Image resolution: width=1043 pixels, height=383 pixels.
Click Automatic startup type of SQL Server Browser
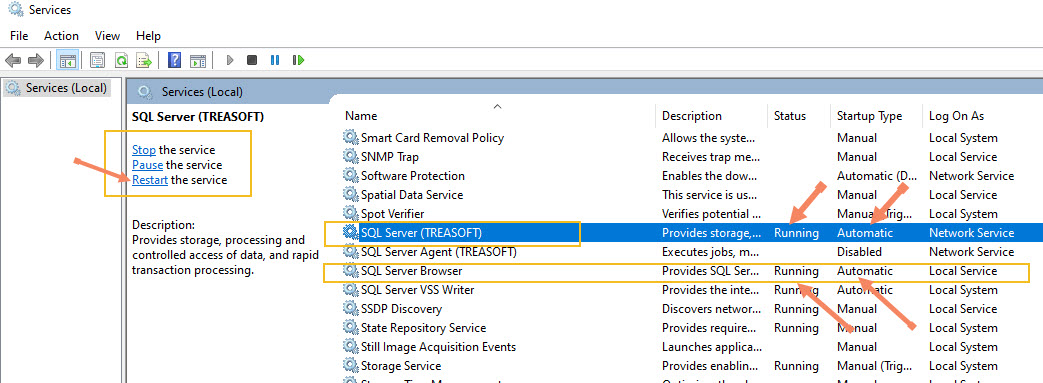click(x=865, y=271)
